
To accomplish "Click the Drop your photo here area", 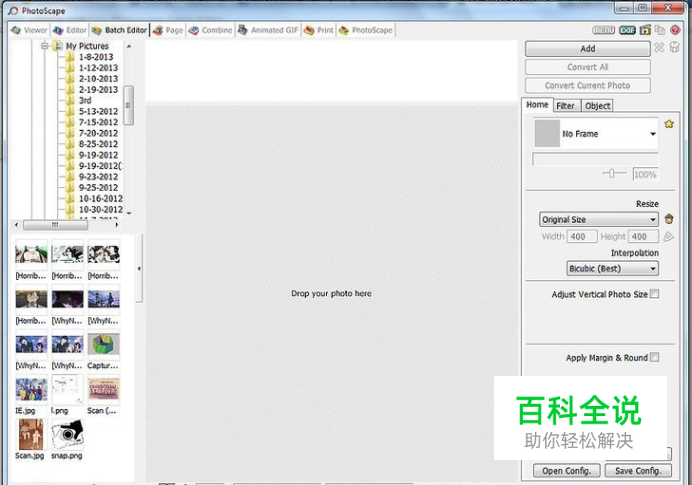I will (331, 293).
